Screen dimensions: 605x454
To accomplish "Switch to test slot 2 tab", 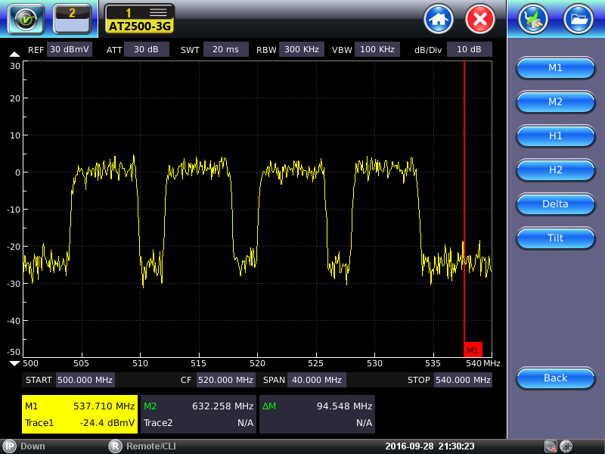I will click(x=74, y=18).
